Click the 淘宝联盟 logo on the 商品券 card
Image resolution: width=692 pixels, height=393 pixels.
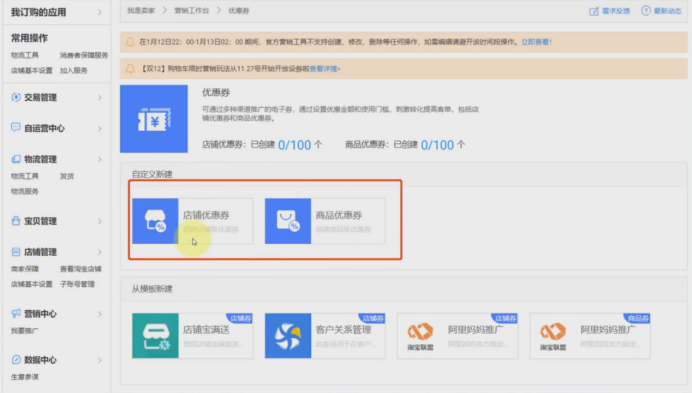[x=553, y=336]
